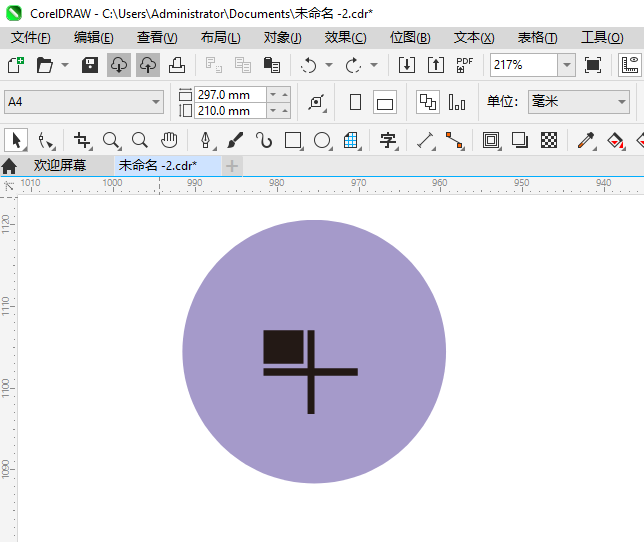Select the Ellipse tool
Viewport: 644px width, 542px height.
[x=322, y=140]
